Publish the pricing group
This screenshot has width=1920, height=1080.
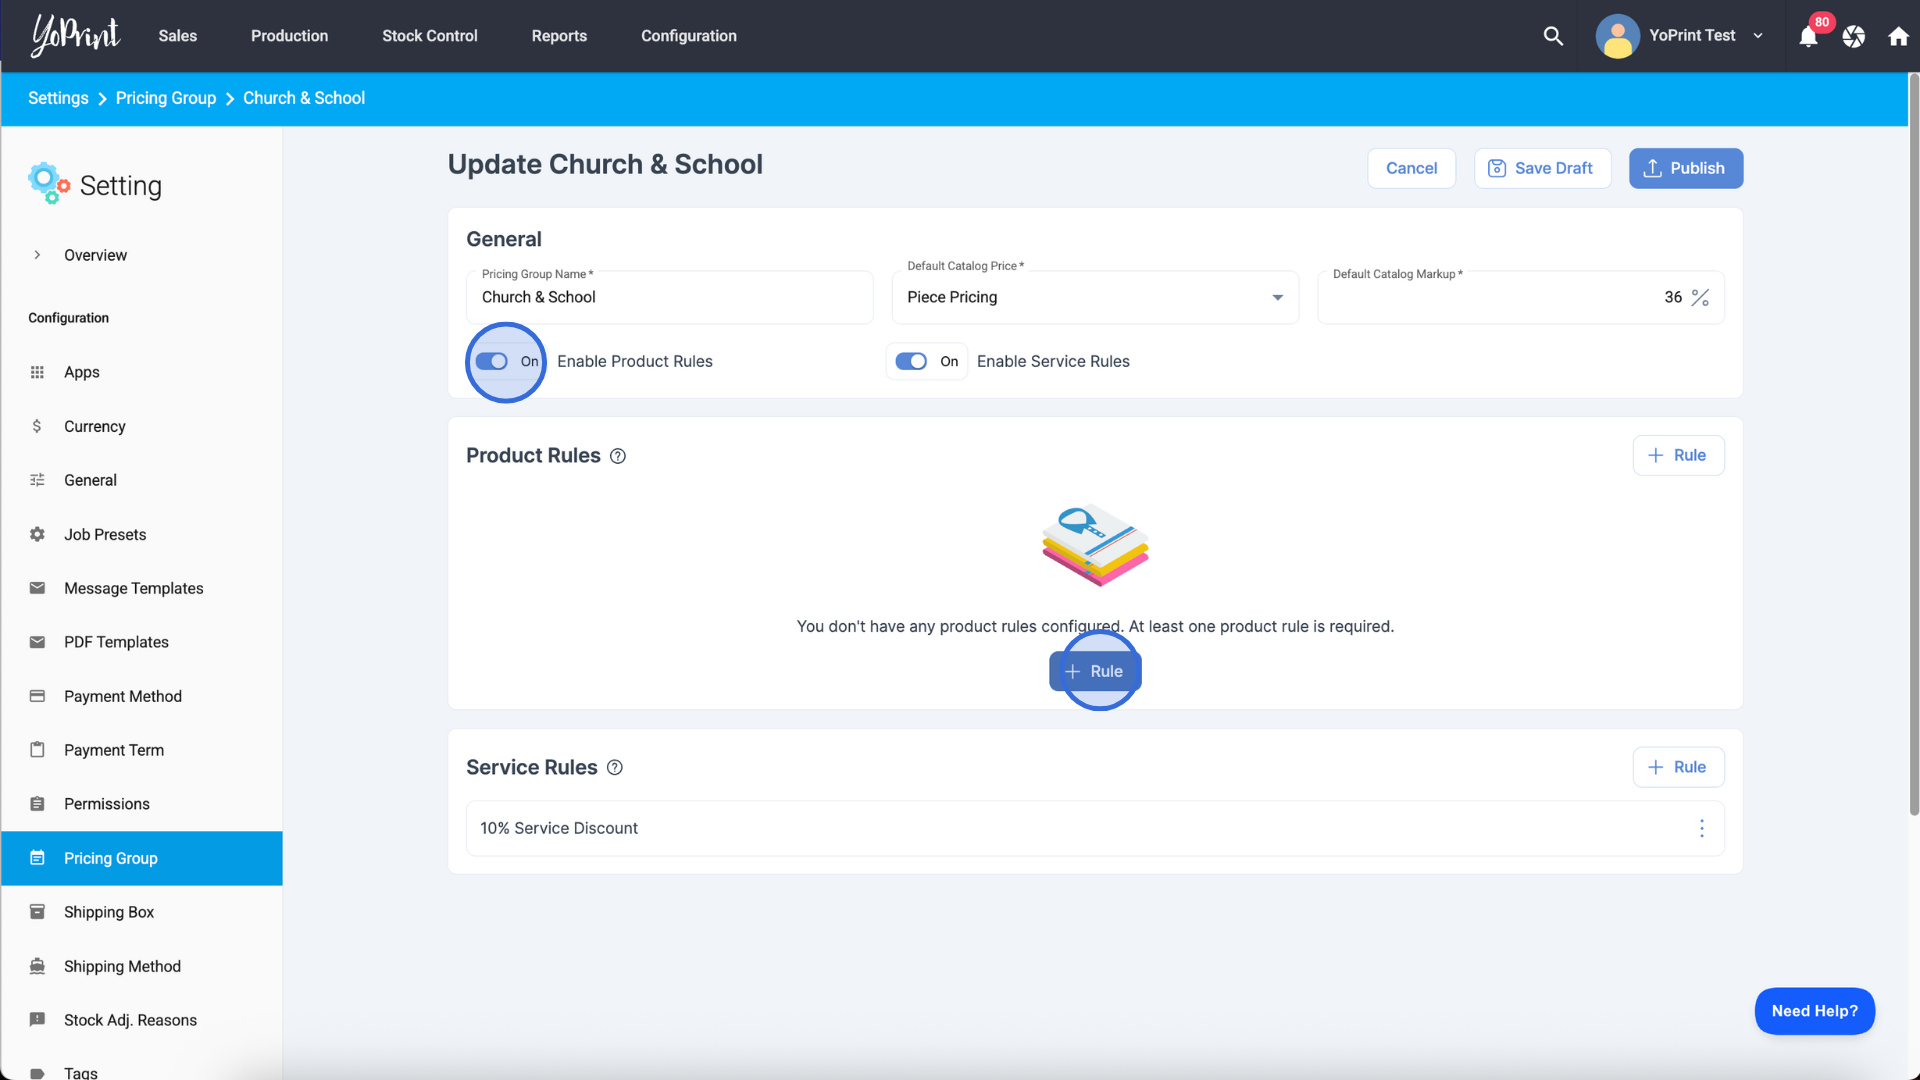(x=1686, y=168)
